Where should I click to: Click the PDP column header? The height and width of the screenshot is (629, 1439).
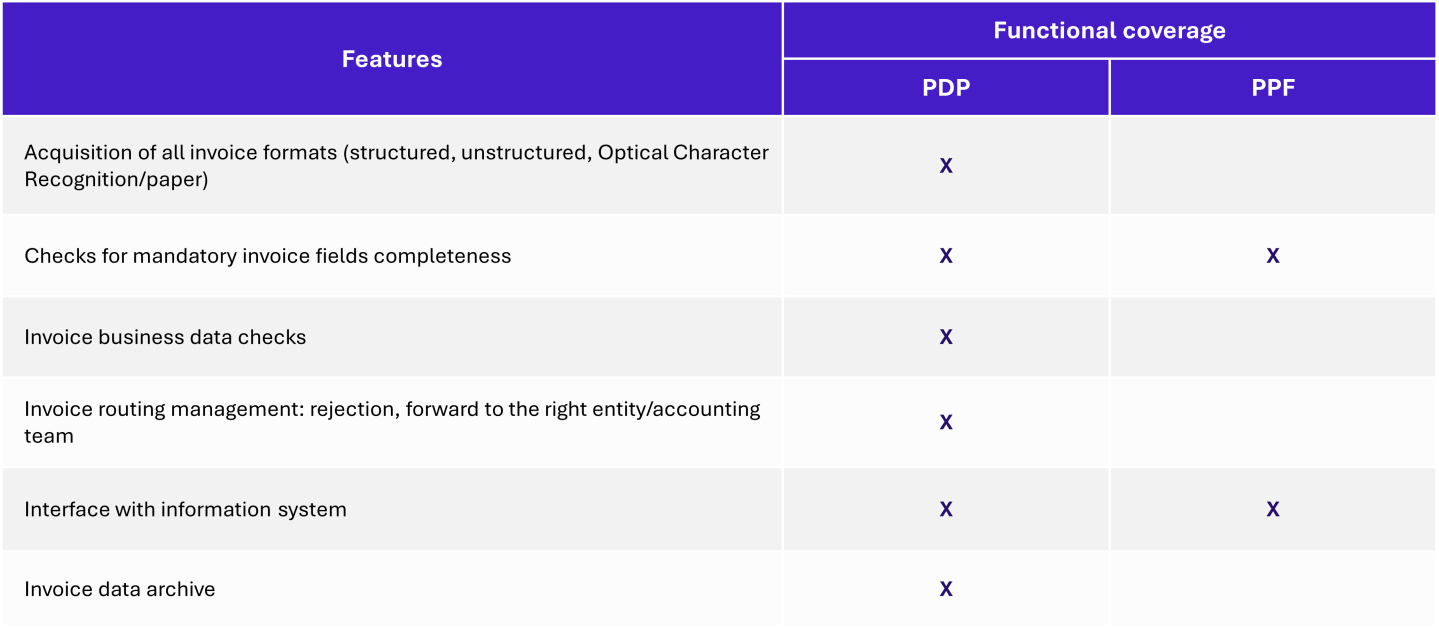(946, 88)
